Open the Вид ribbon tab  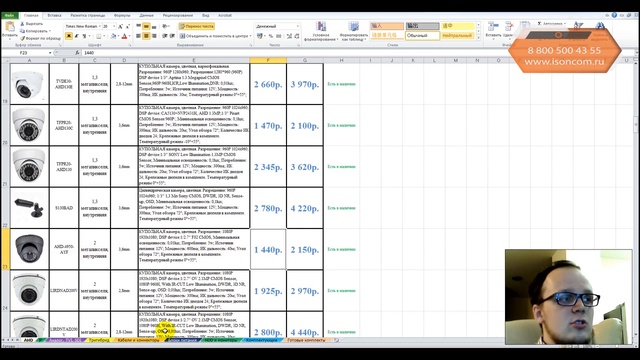206,16
